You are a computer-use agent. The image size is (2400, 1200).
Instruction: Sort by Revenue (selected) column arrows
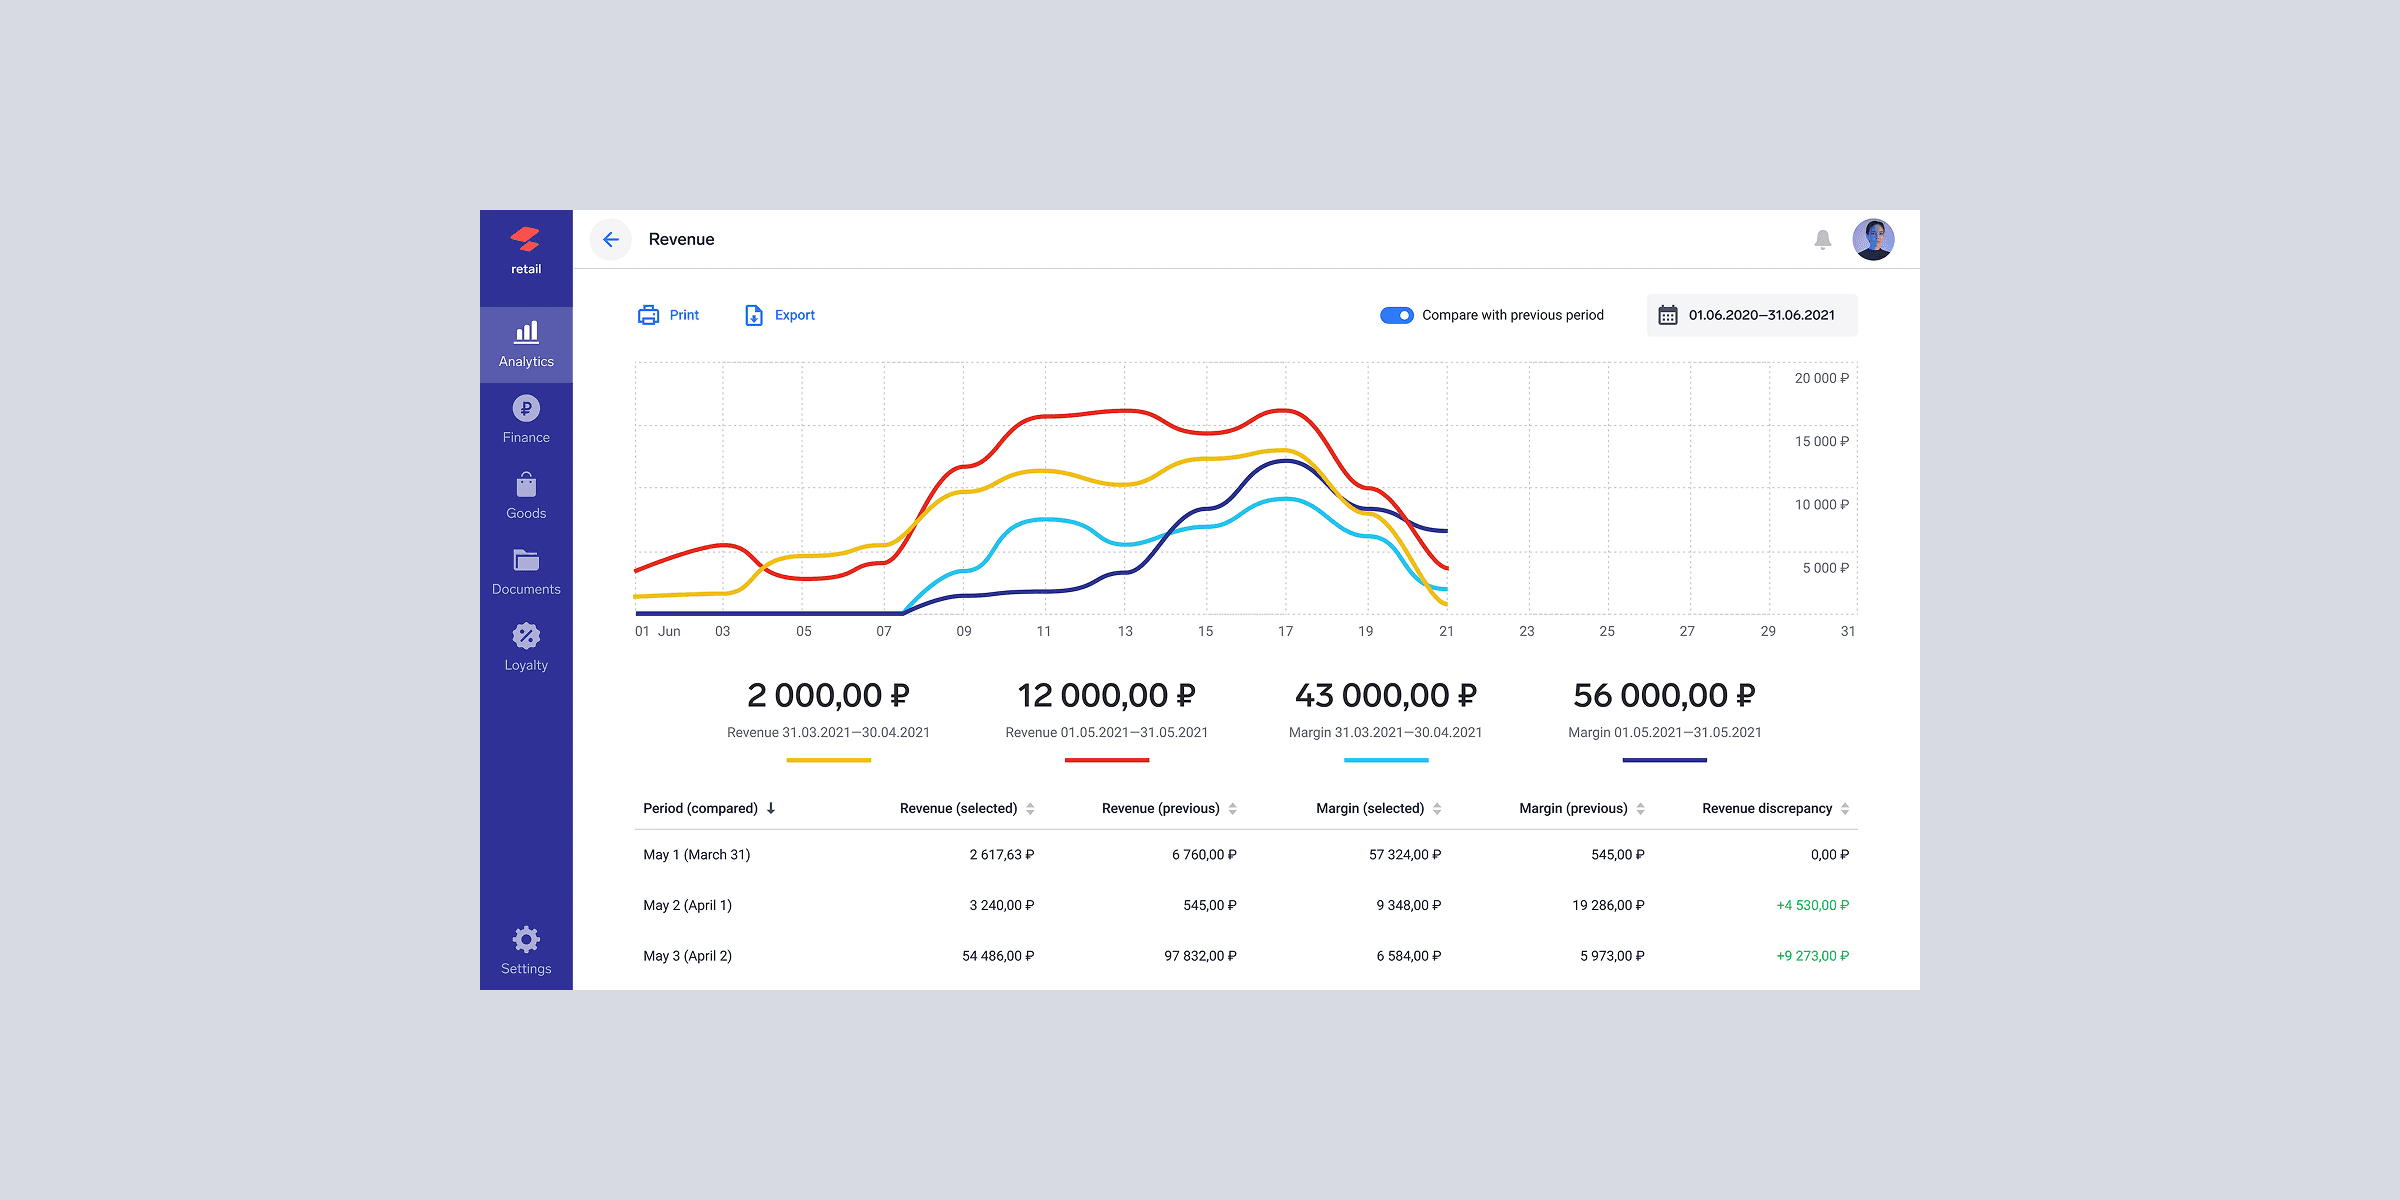point(1030,809)
